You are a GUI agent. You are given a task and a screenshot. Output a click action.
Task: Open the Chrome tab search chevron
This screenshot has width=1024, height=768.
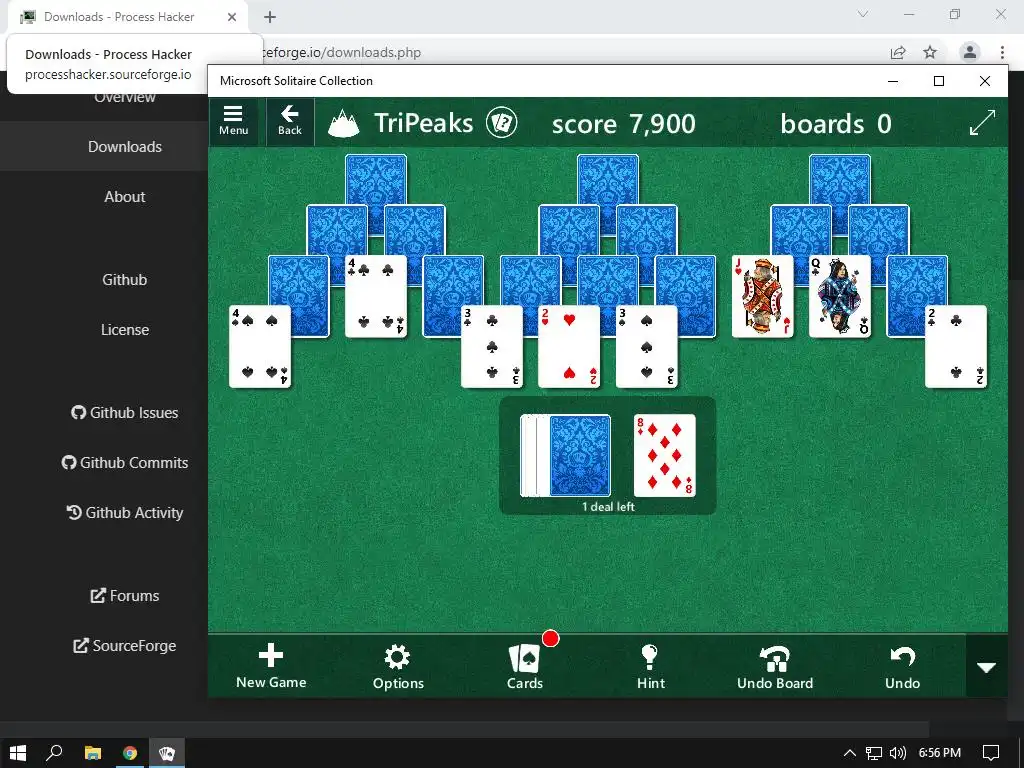(x=863, y=14)
